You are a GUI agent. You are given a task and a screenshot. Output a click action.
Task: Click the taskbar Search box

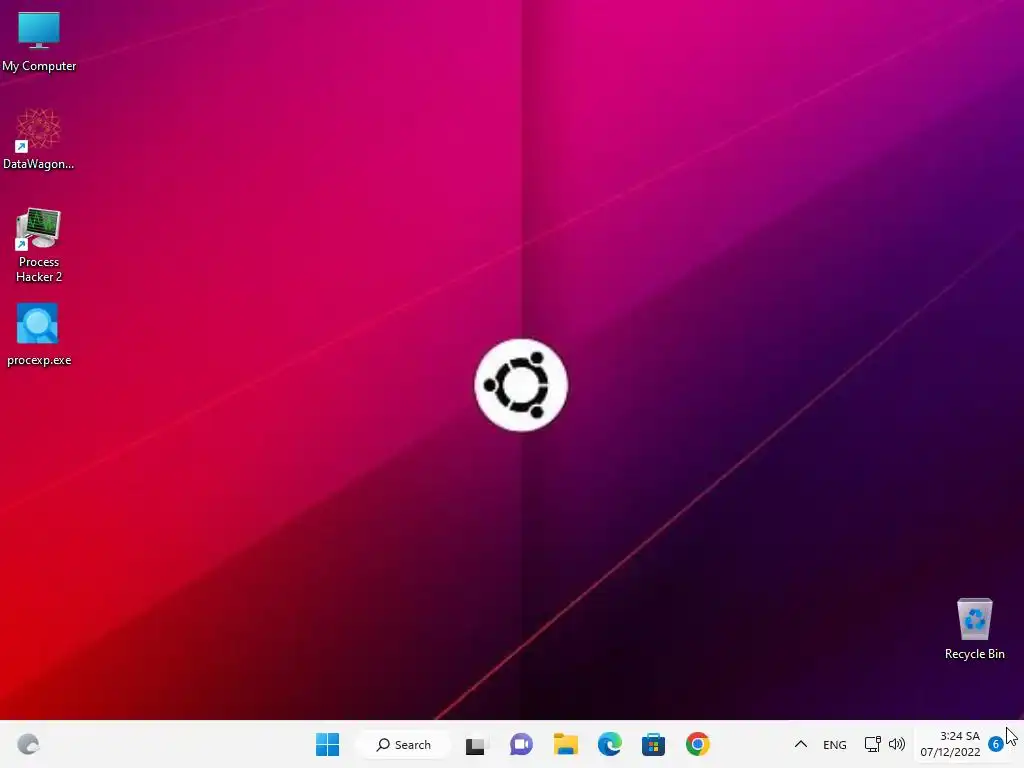pyautogui.click(x=404, y=744)
